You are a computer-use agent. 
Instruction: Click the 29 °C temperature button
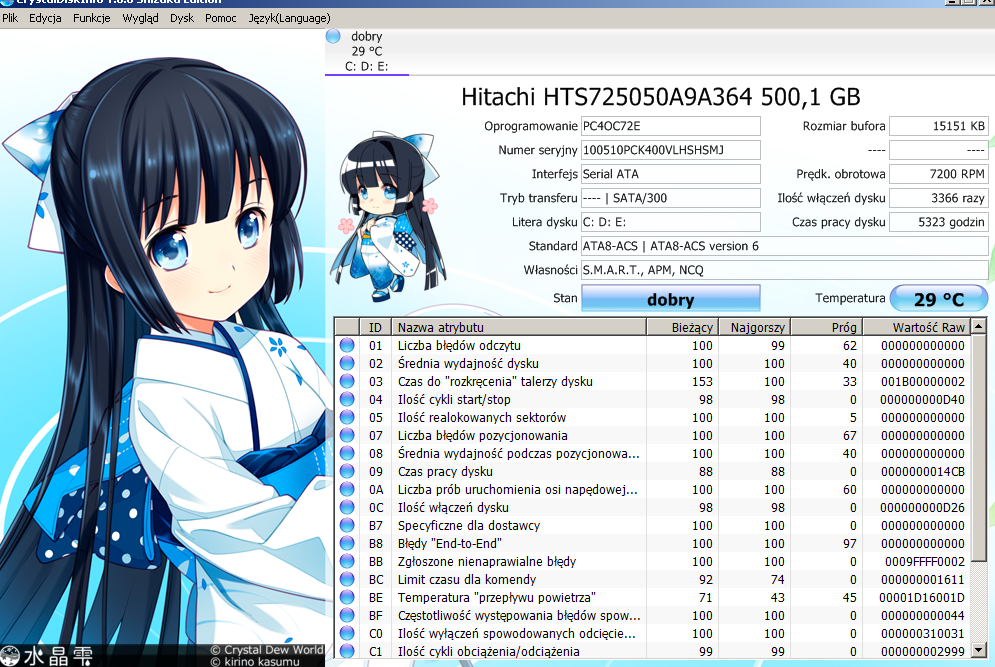pyautogui.click(x=939, y=299)
